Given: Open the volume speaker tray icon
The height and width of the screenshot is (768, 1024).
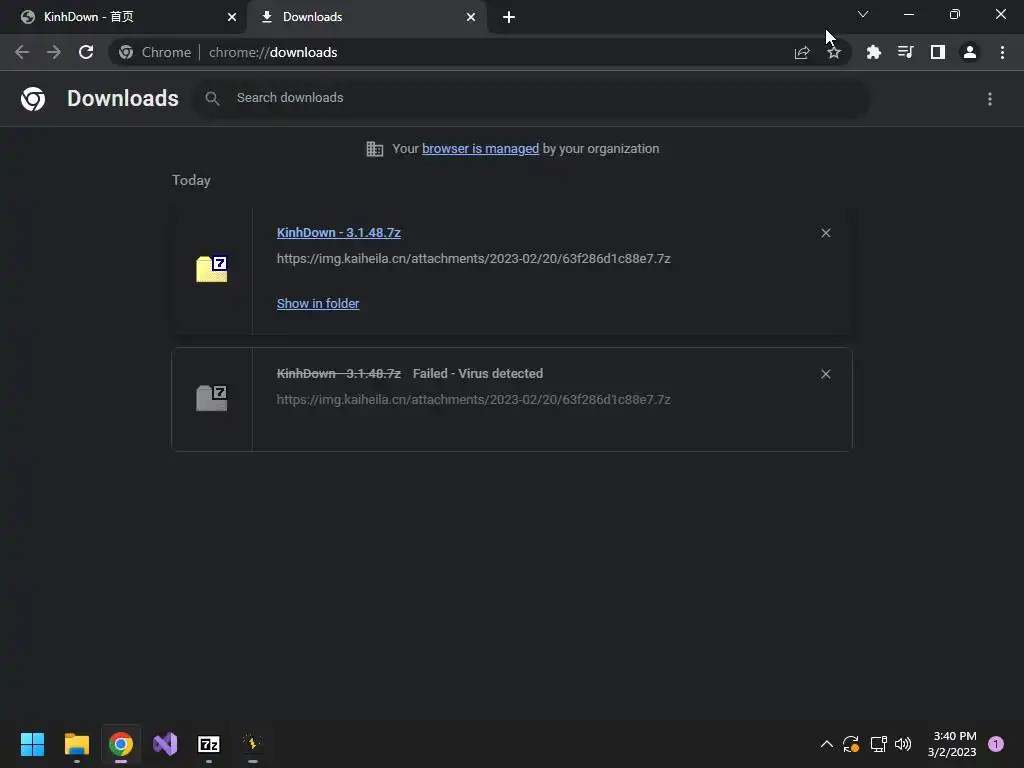Looking at the screenshot, I should tap(903, 744).
